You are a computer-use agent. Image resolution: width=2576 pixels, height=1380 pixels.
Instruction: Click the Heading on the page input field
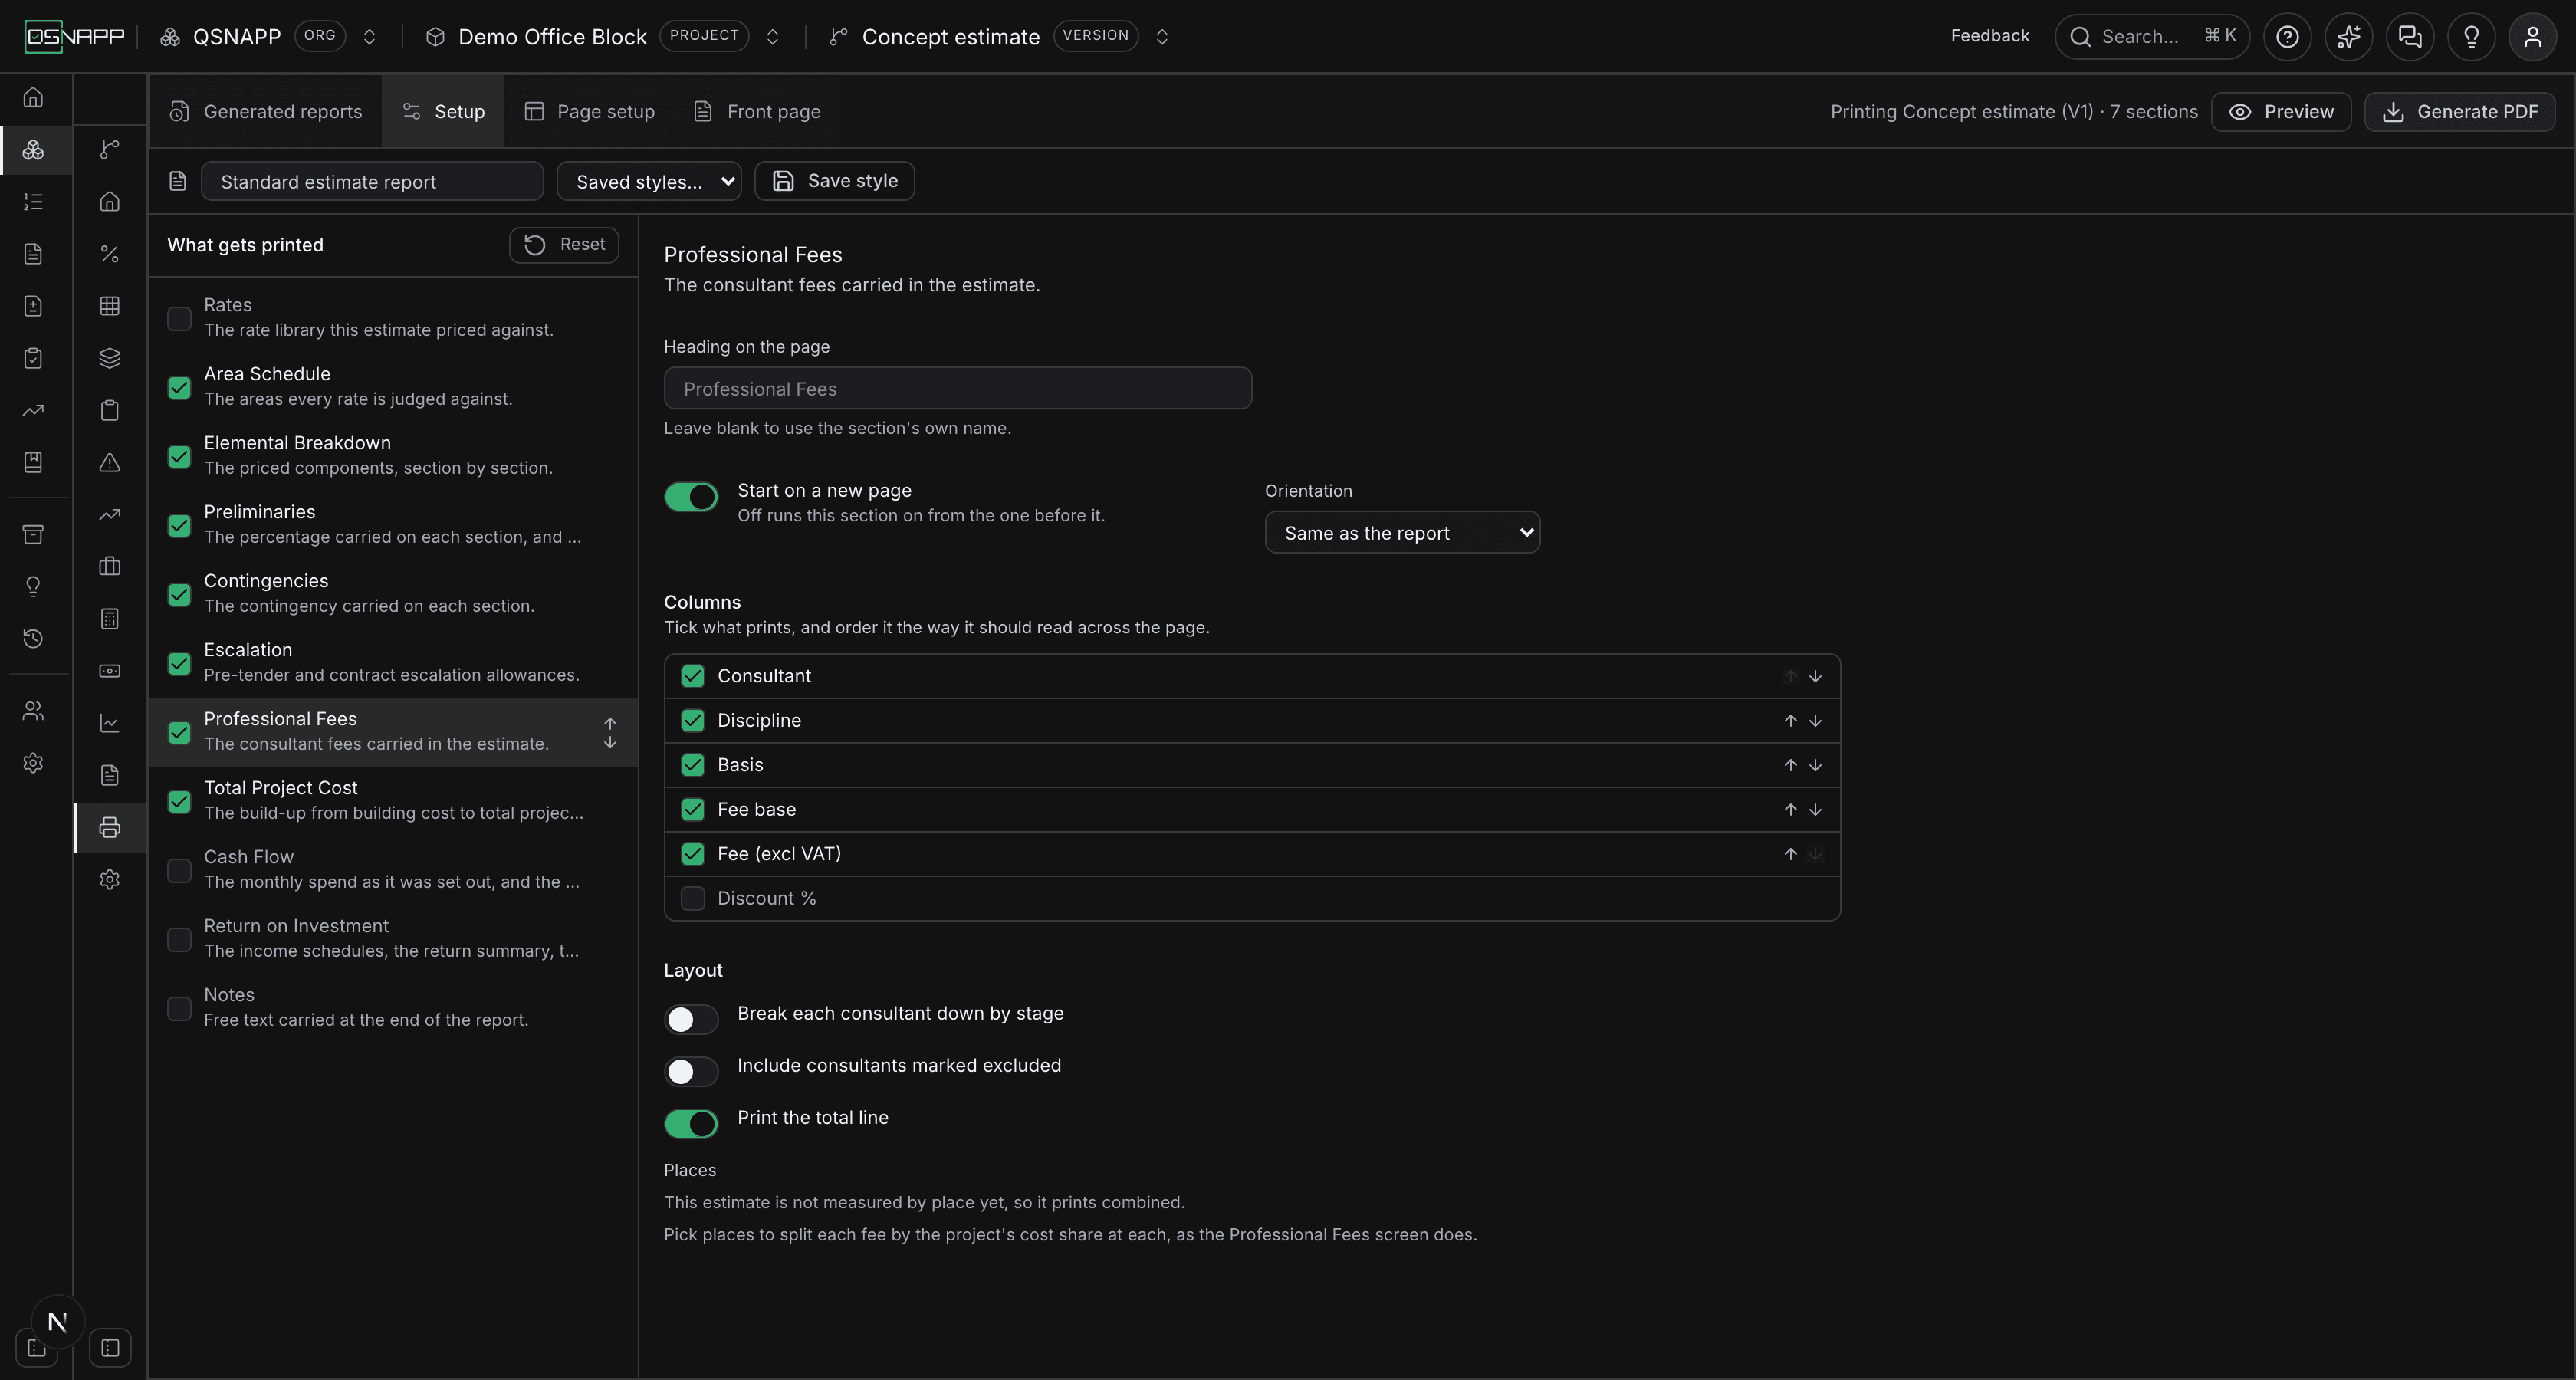[957, 388]
